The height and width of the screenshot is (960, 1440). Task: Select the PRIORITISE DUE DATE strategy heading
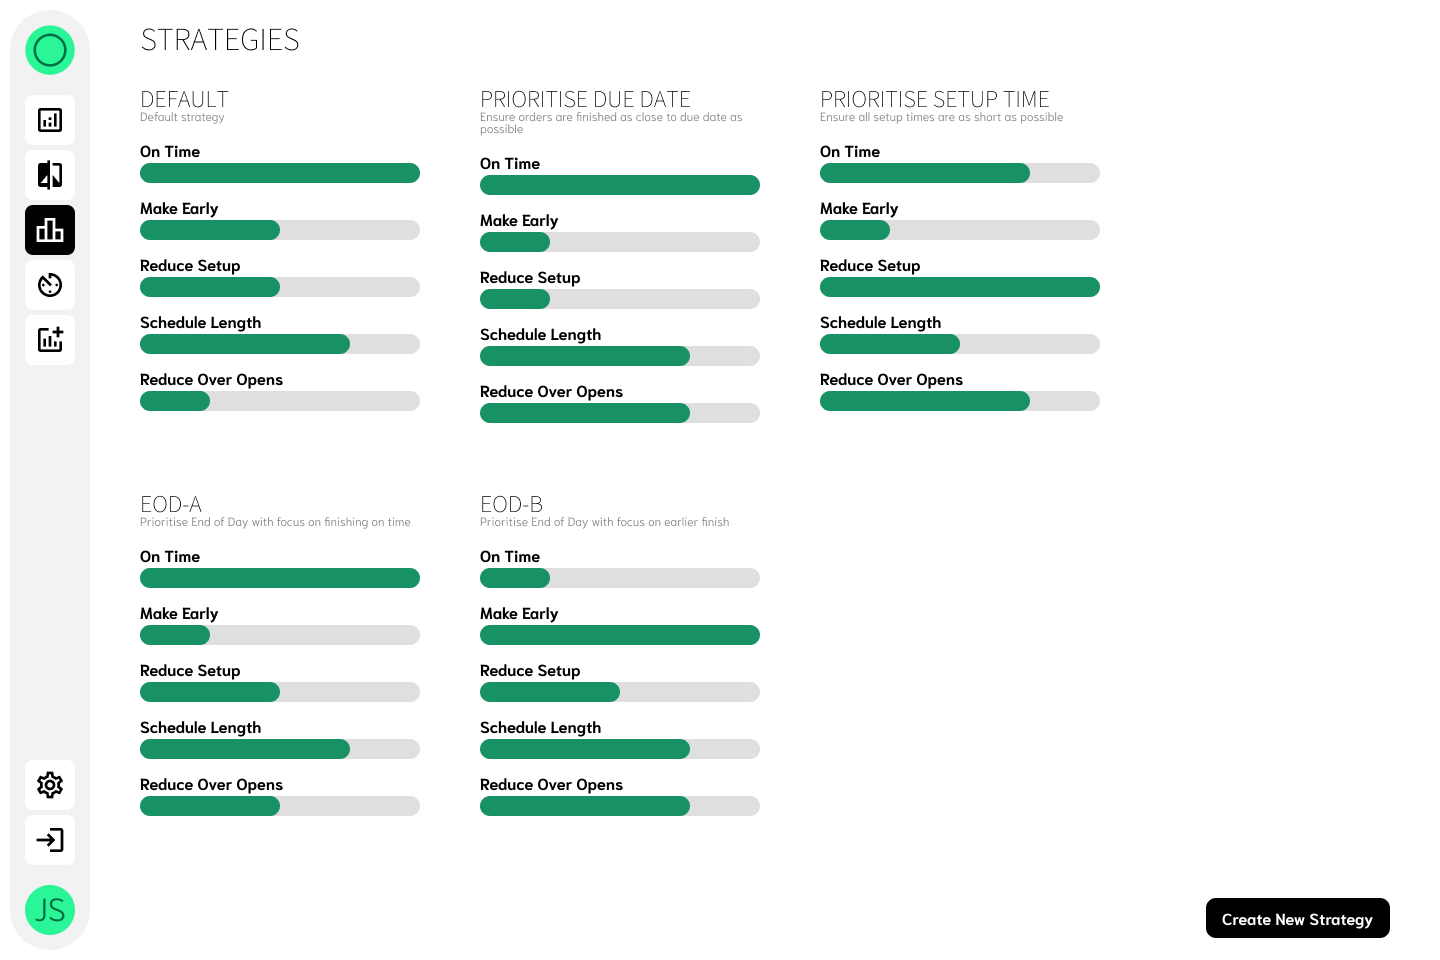tap(585, 99)
